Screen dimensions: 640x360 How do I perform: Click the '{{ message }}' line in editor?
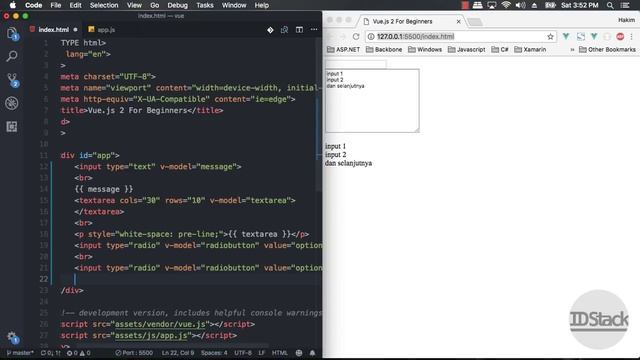click(104, 189)
